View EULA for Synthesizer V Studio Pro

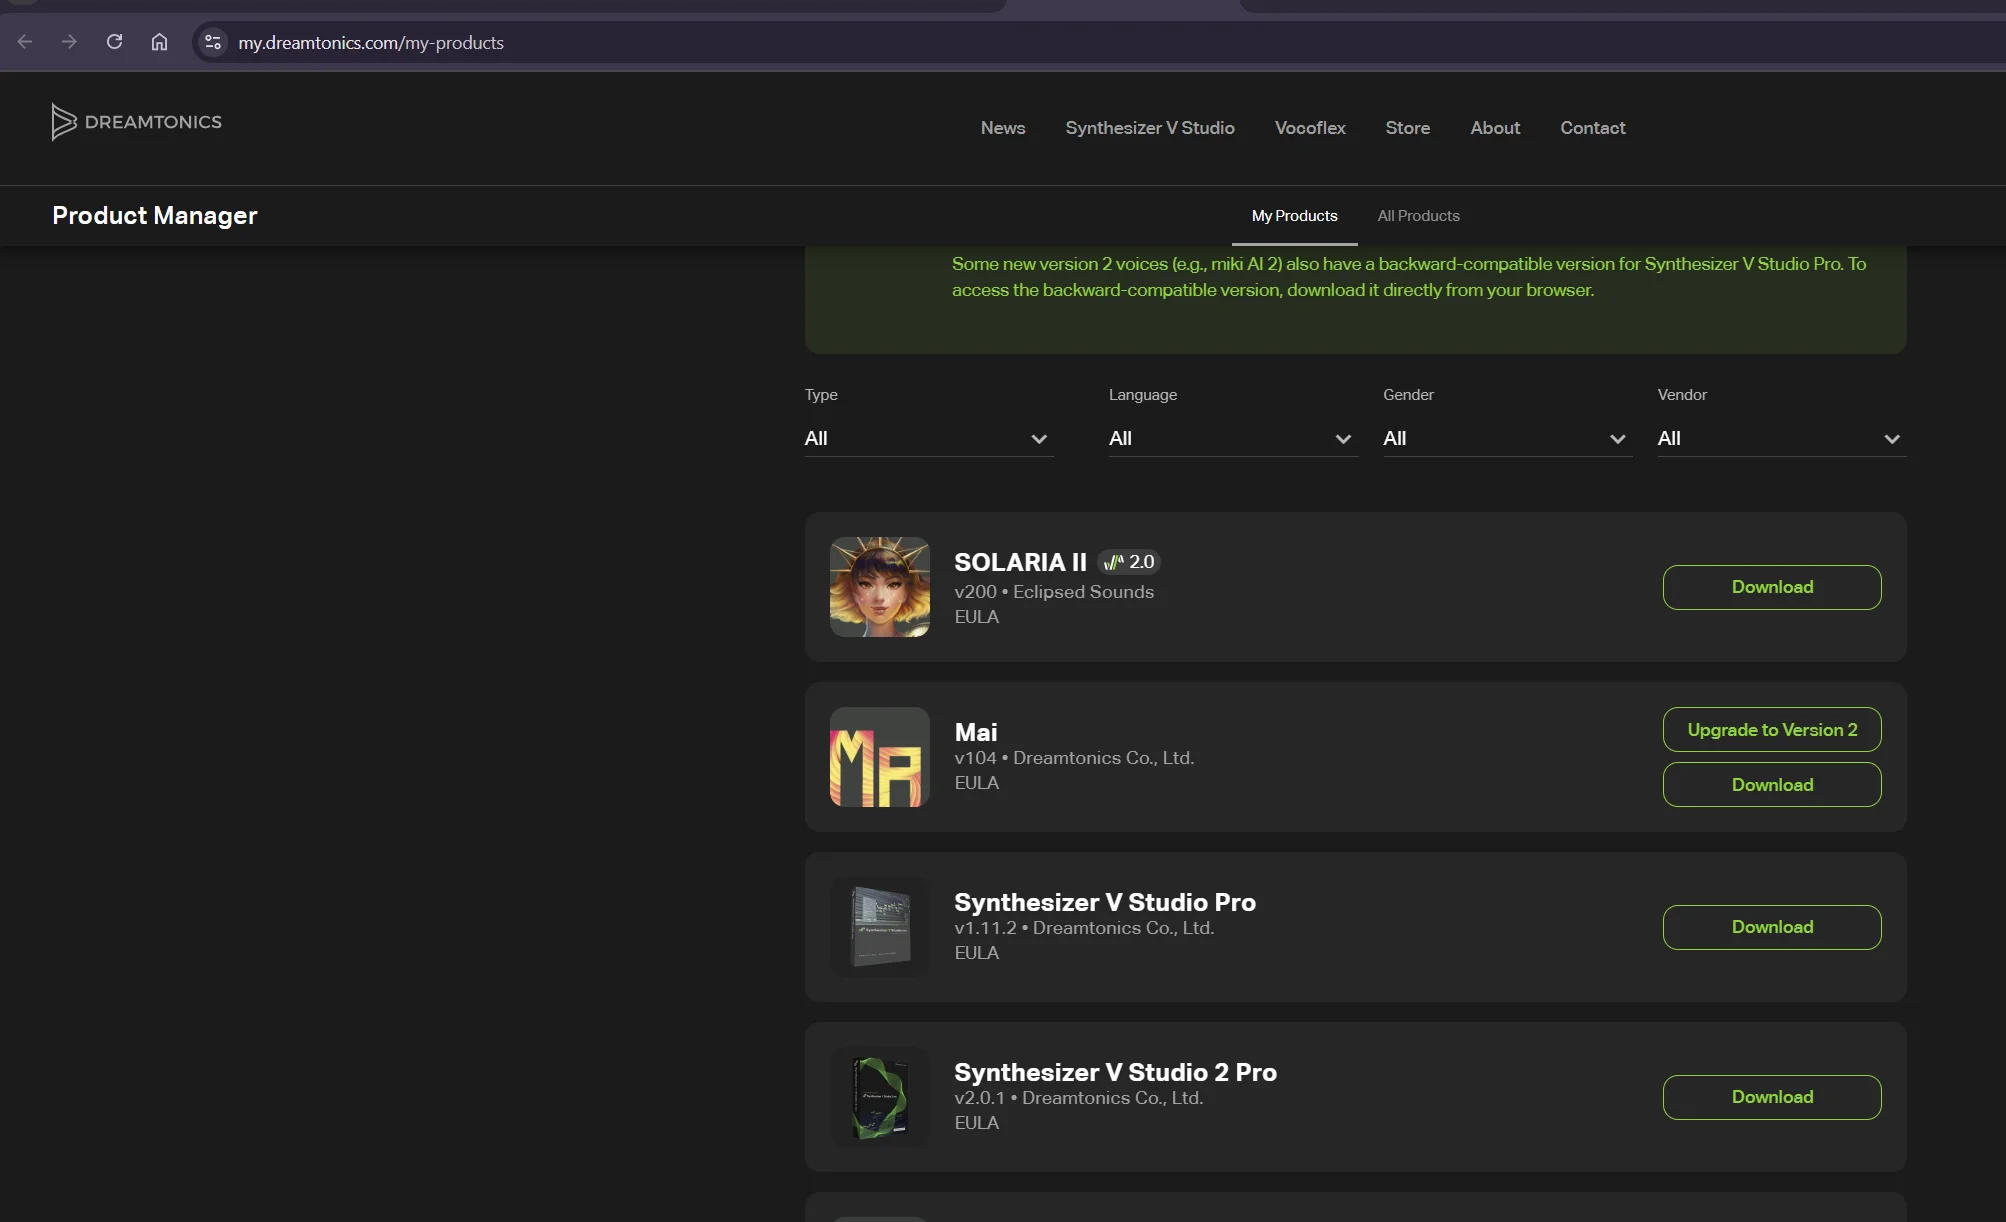coord(976,953)
